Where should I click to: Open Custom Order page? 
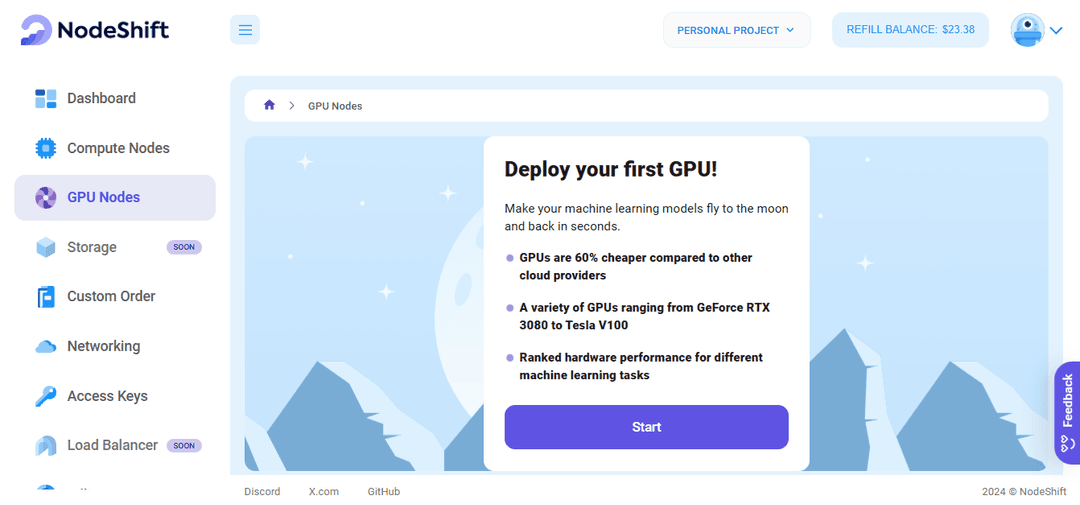[x=115, y=296]
